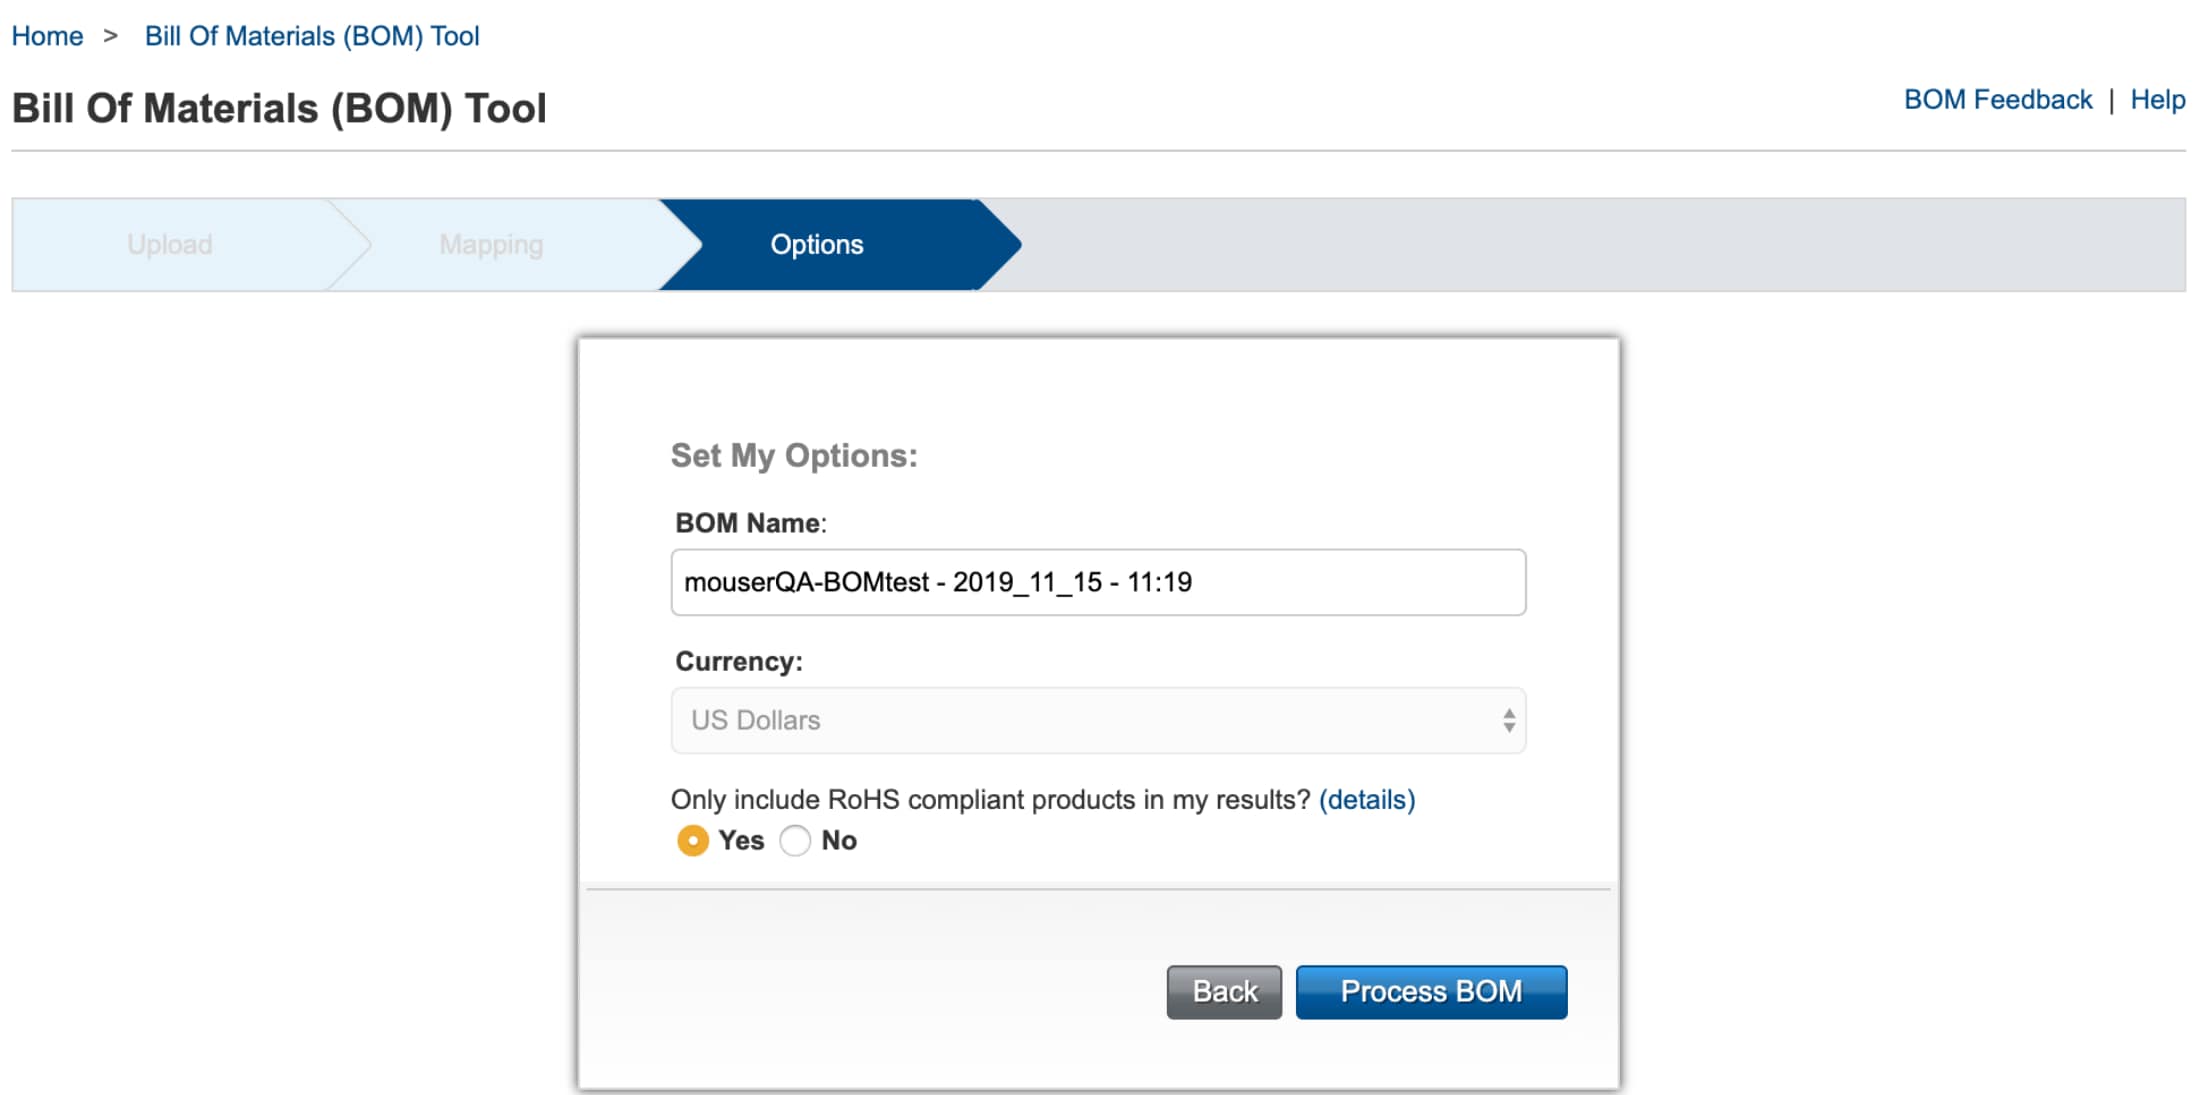The width and height of the screenshot is (2200, 1095).
Task: Open Bill Of Materials (BOM) Tool breadcrumb link
Action: 312,36
